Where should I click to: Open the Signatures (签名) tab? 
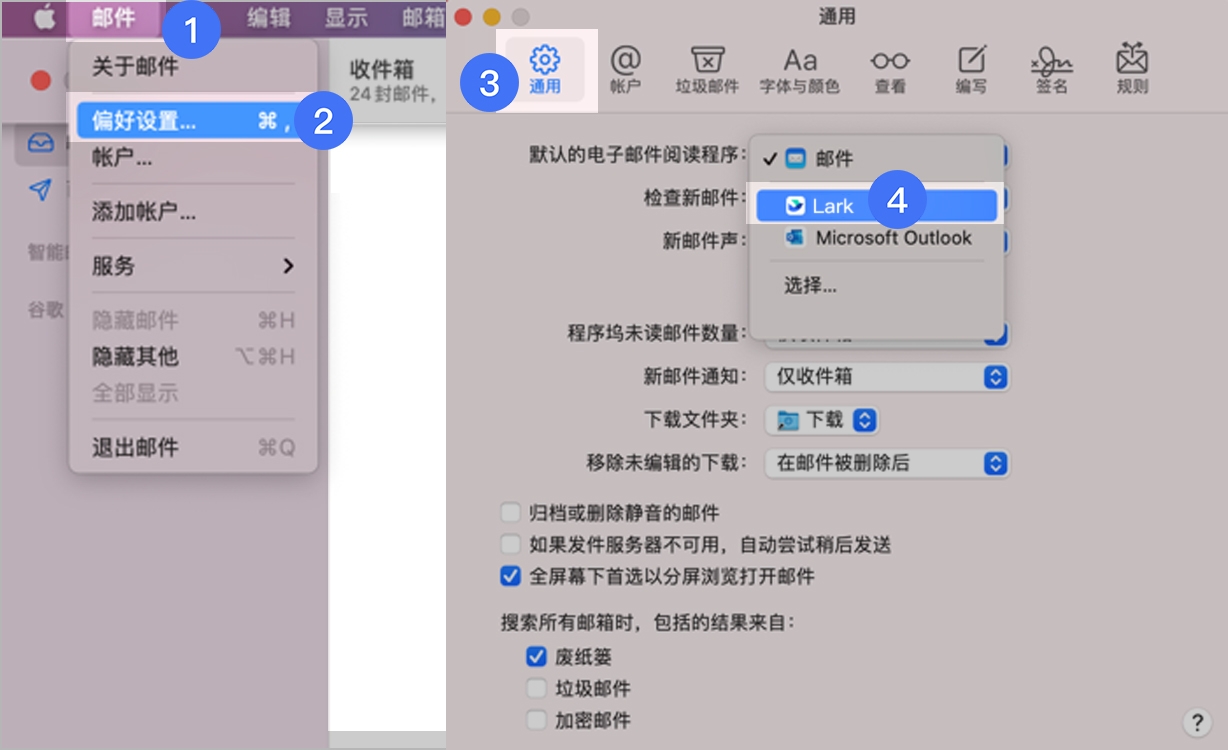1052,69
